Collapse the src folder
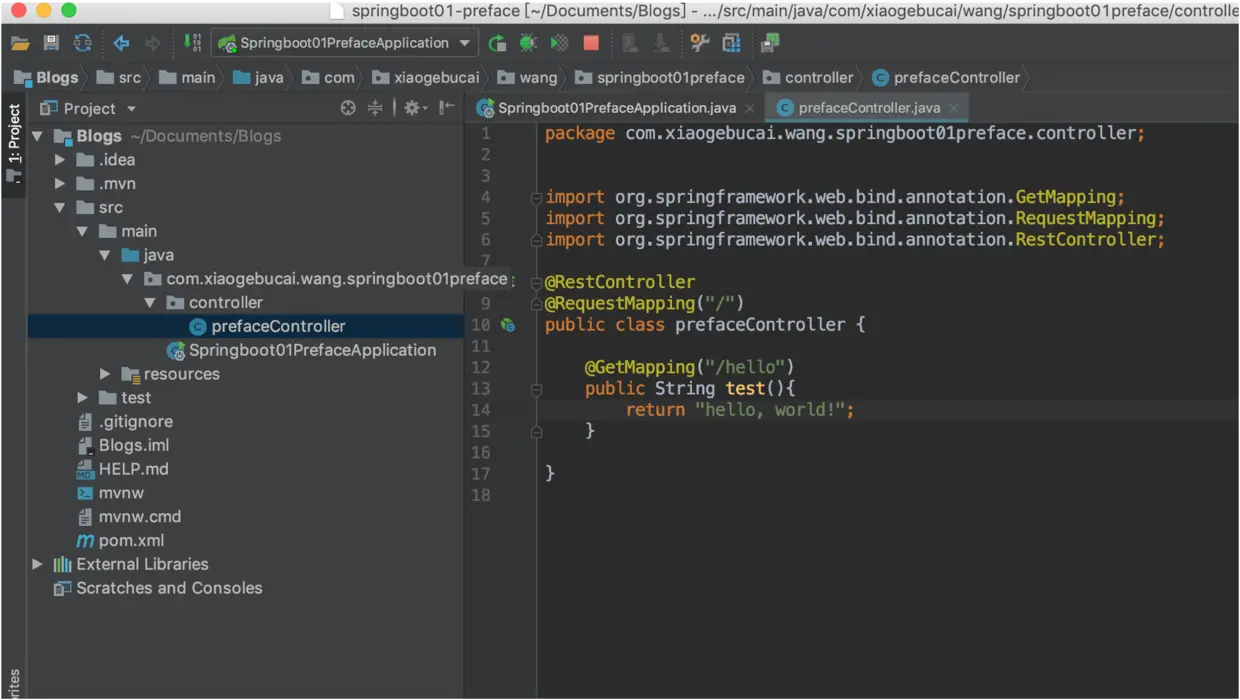This screenshot has width=1240, height=700. 60,208
